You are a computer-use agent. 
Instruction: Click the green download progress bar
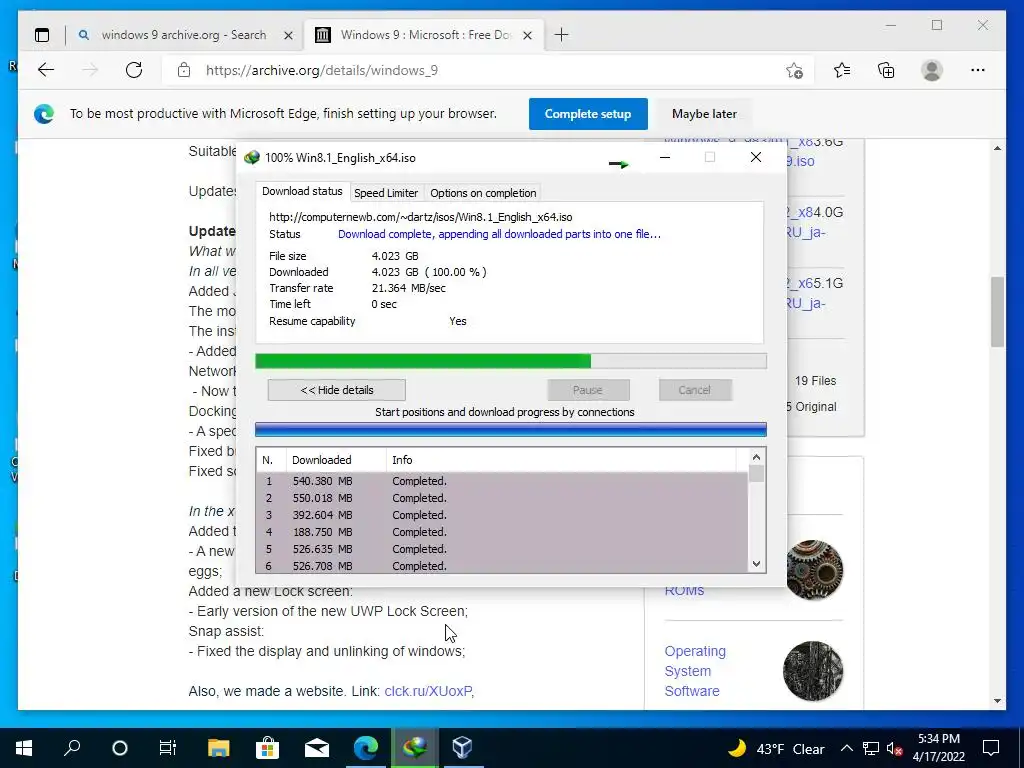coord(511,360)
